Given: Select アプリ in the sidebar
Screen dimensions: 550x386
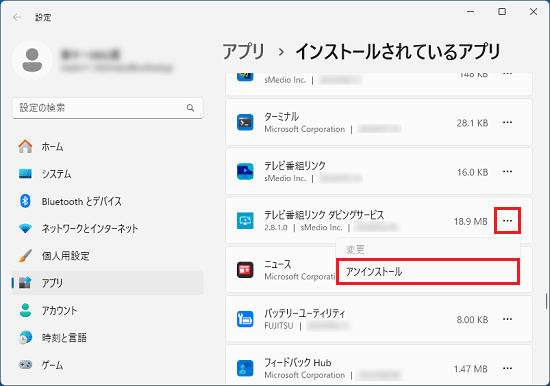Looking at the screenshot, I should pos(107,283).
